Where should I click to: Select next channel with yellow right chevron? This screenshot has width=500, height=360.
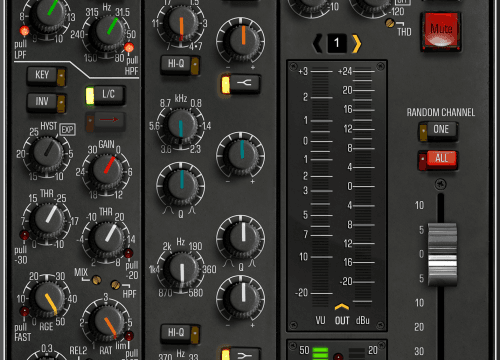357,43
